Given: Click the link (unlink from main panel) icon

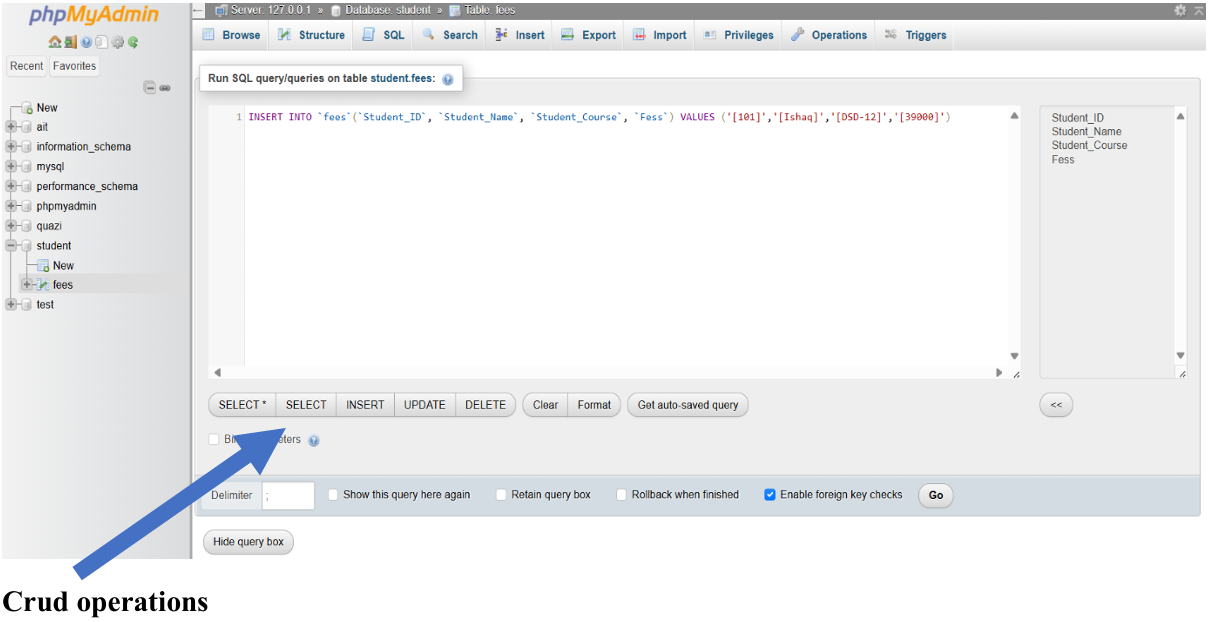Looking at the screenshot, I should click(x=165, y=88).
